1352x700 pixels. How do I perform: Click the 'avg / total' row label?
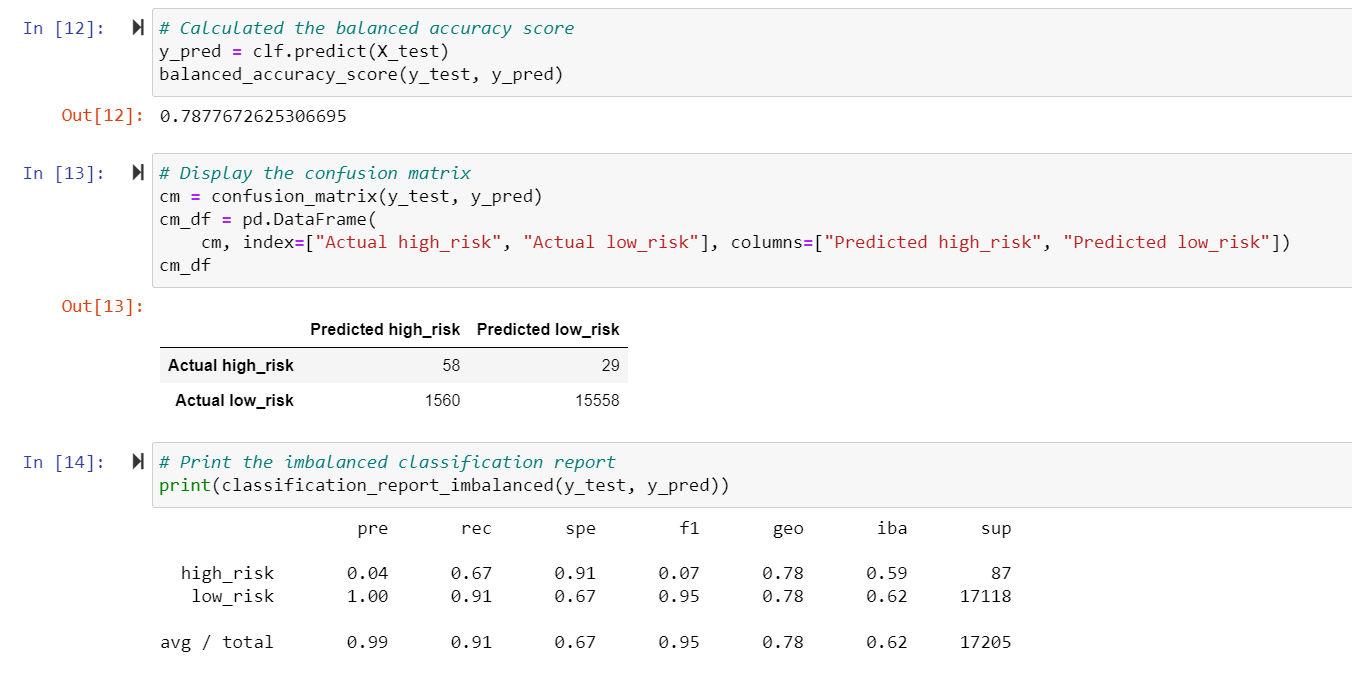pos(217,642)
